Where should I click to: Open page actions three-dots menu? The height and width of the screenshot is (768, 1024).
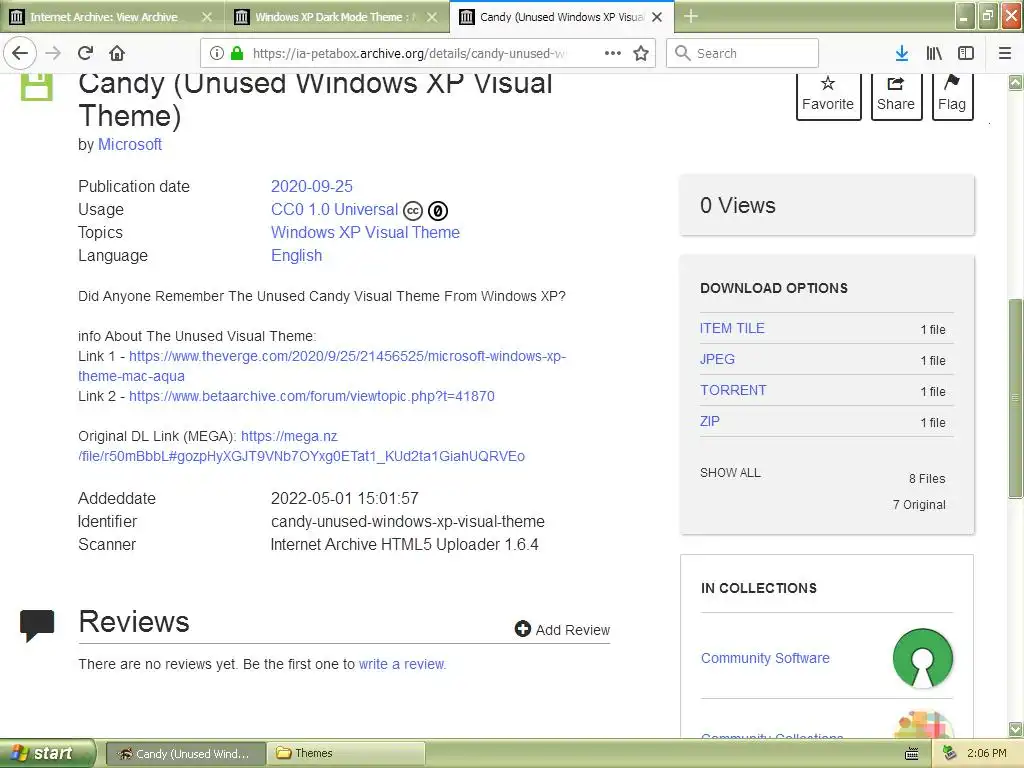click(x=613, y=54)
